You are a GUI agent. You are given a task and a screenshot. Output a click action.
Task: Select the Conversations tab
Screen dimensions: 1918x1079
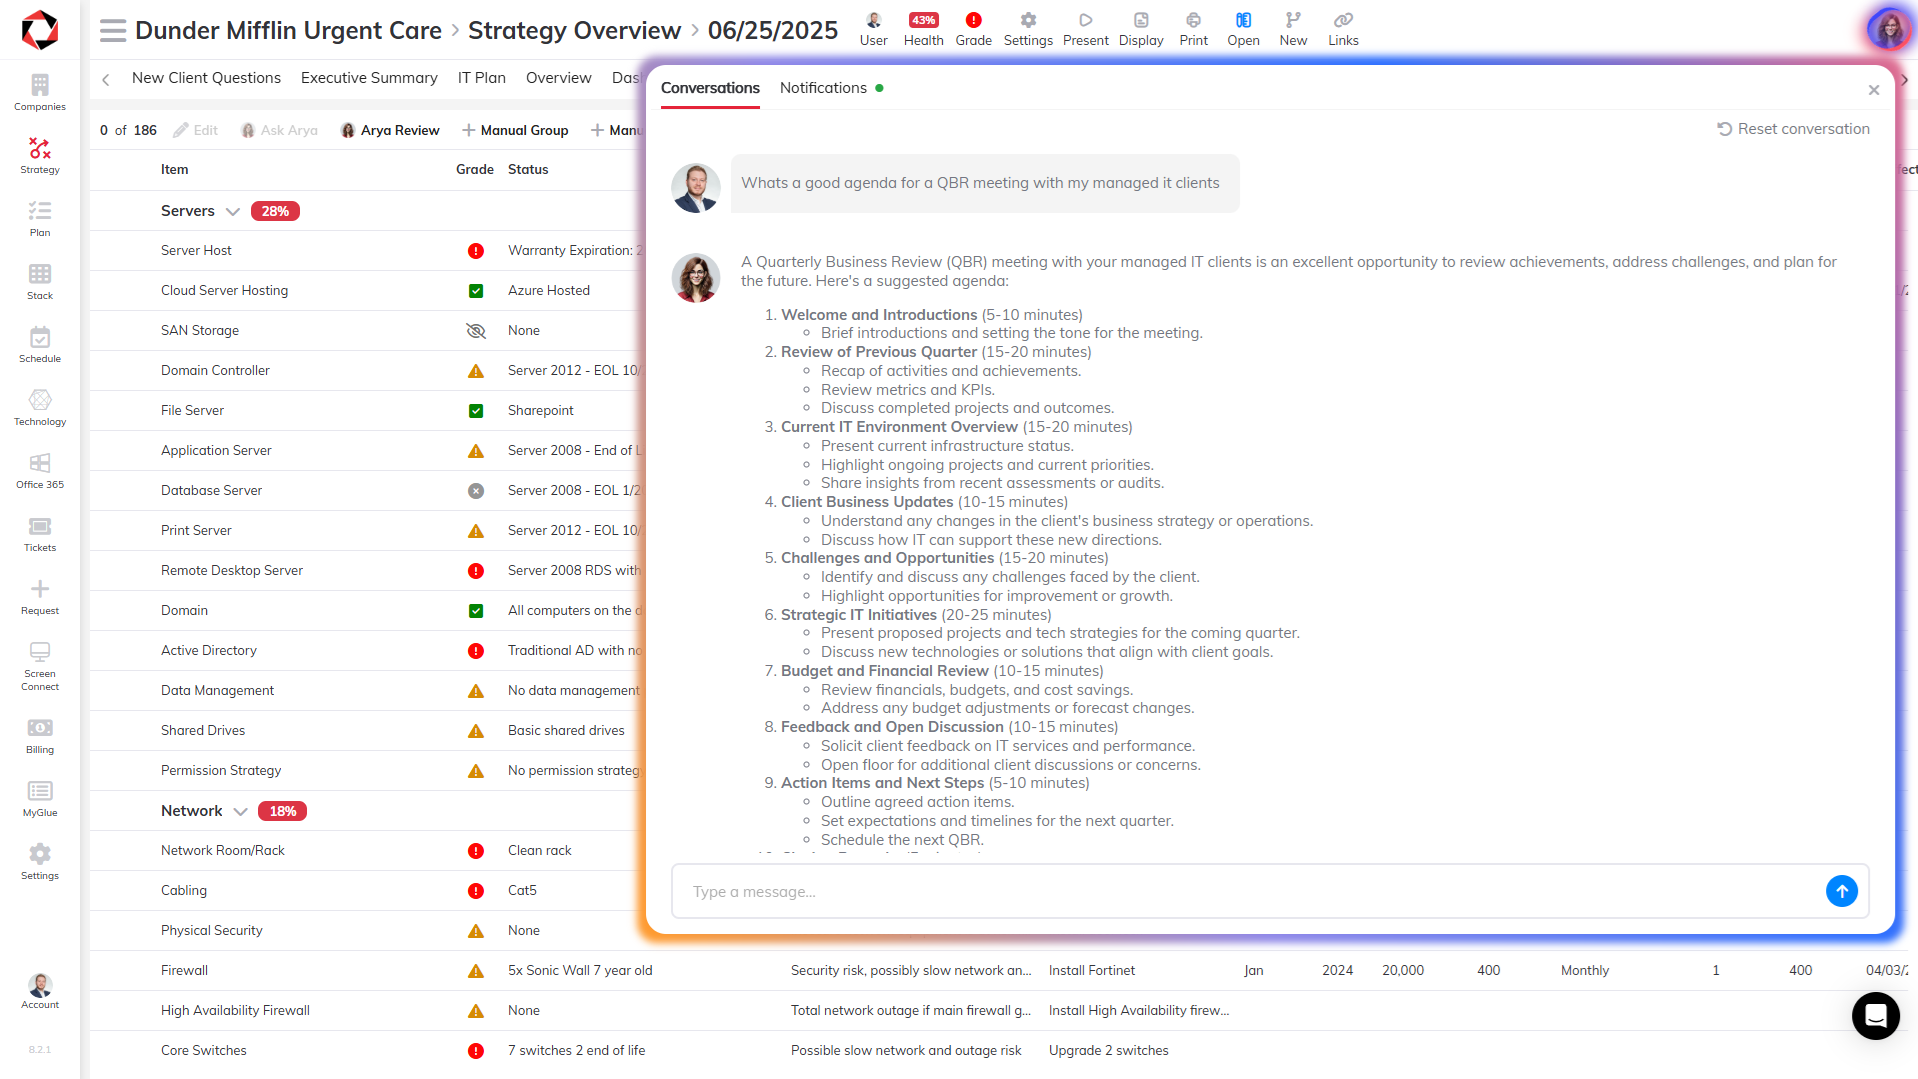(x=710, y=88)
